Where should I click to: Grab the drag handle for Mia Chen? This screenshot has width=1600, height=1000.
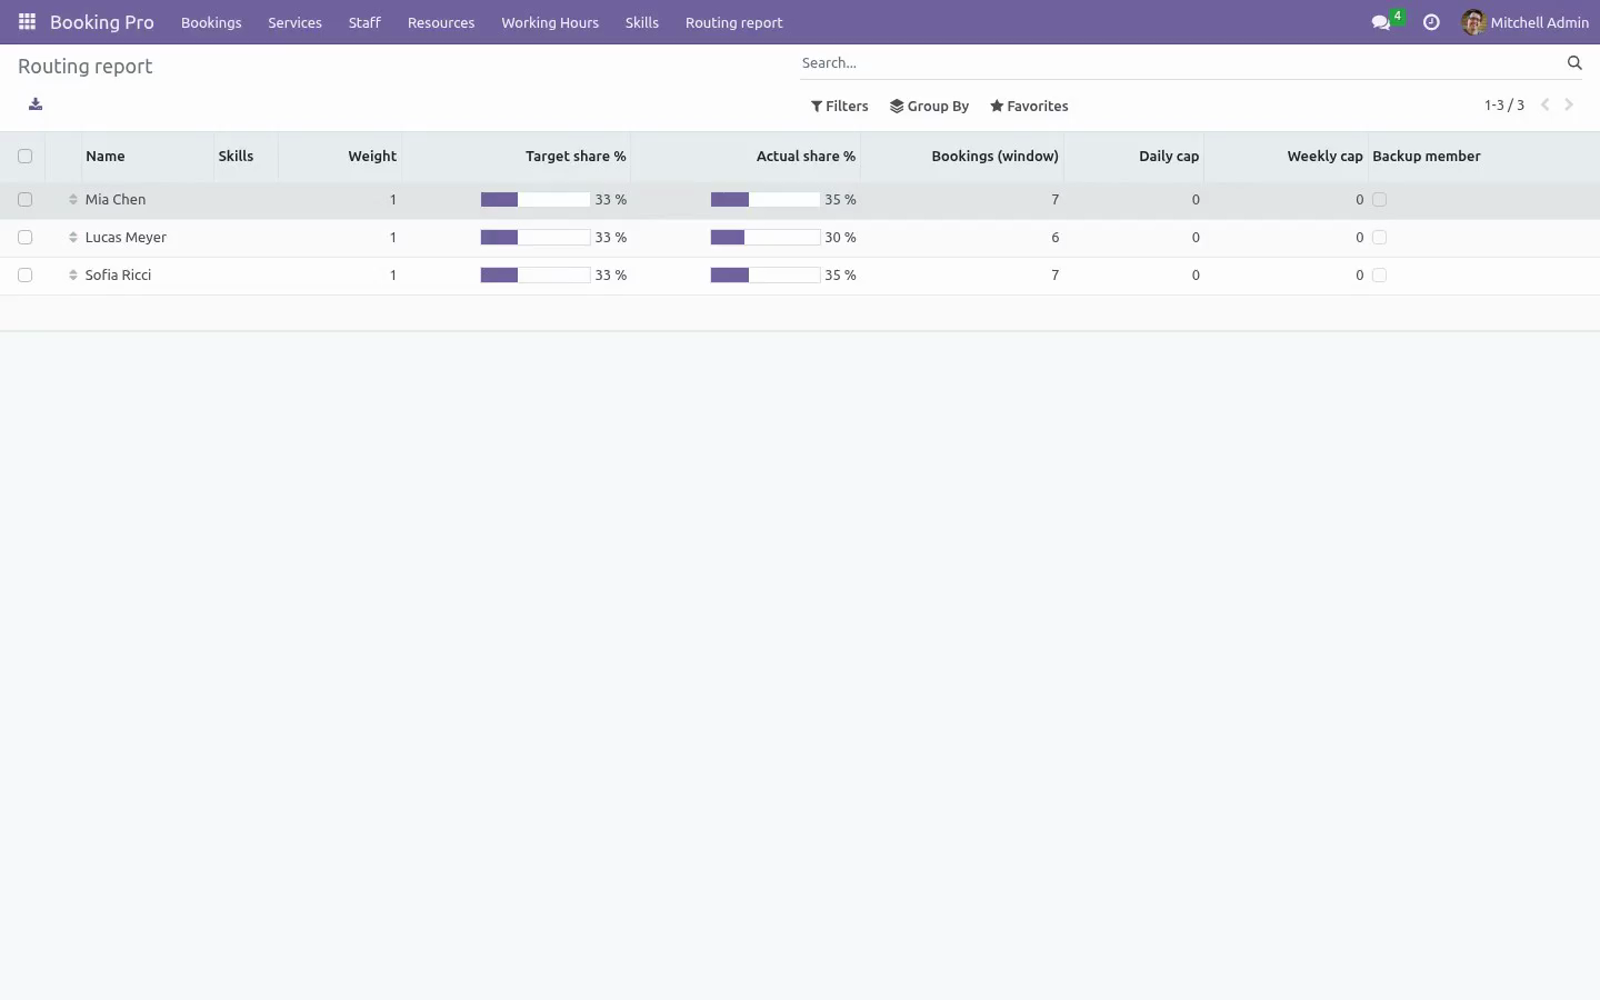point(73,199)
